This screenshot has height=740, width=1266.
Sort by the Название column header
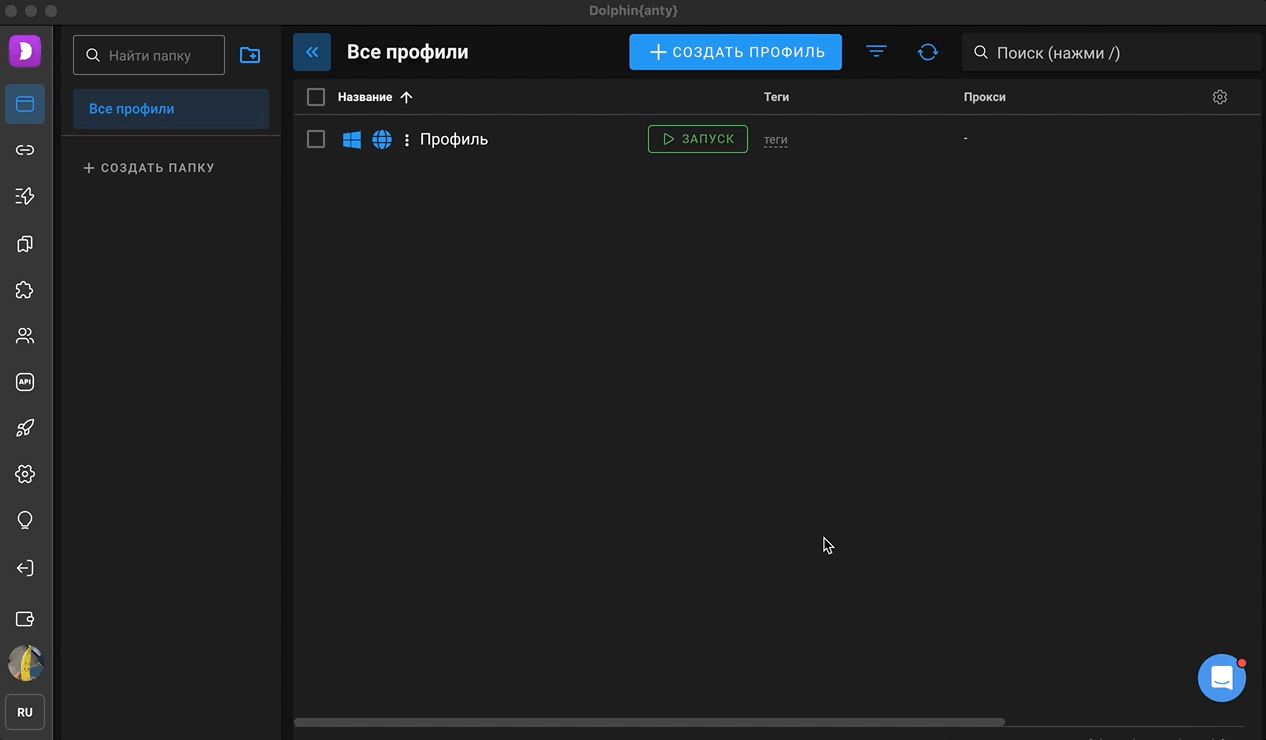(365, 97)
